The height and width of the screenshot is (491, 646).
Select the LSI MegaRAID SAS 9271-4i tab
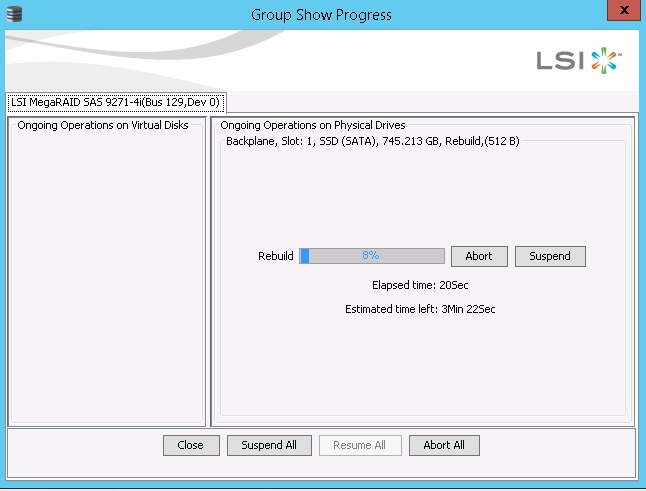tap(115, 102)
